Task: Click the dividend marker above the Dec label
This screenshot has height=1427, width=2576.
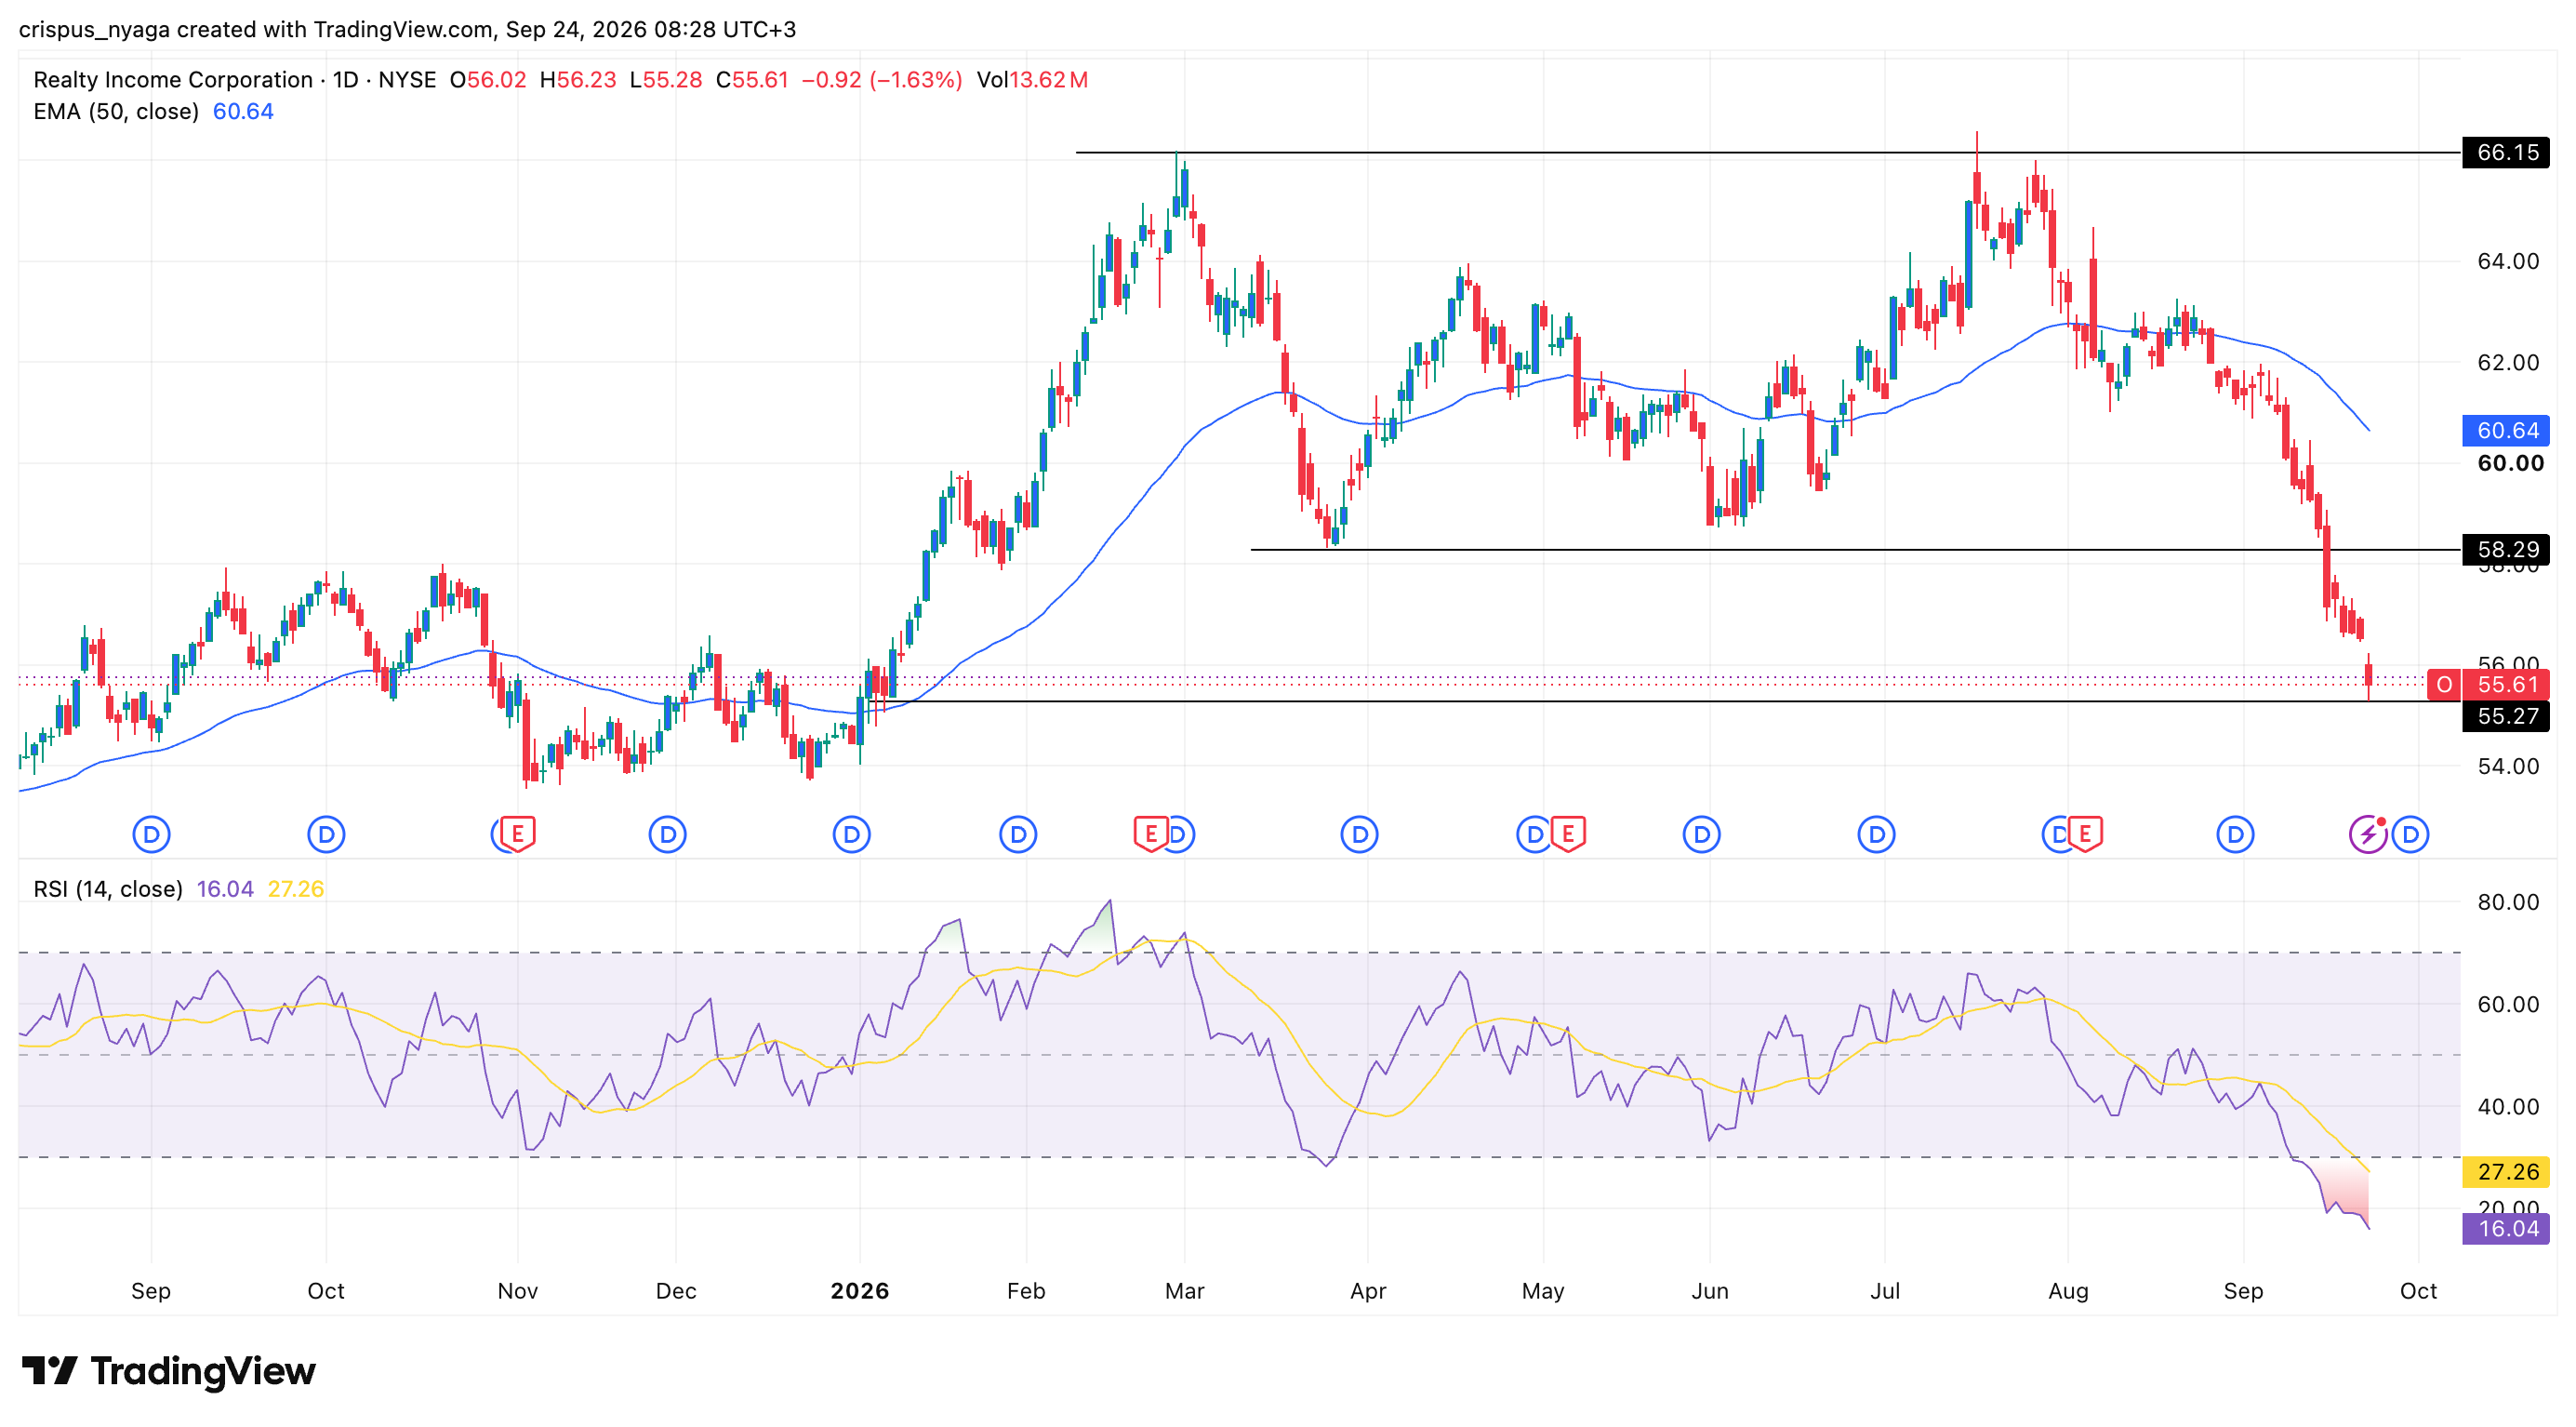Action: [x=667, y=834]
